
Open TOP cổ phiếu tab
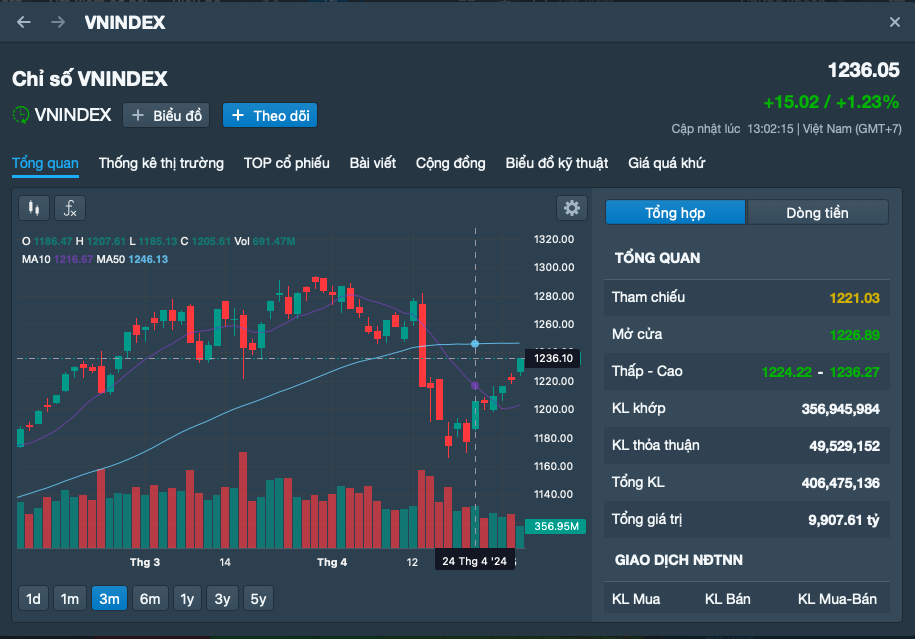point(287,163)
